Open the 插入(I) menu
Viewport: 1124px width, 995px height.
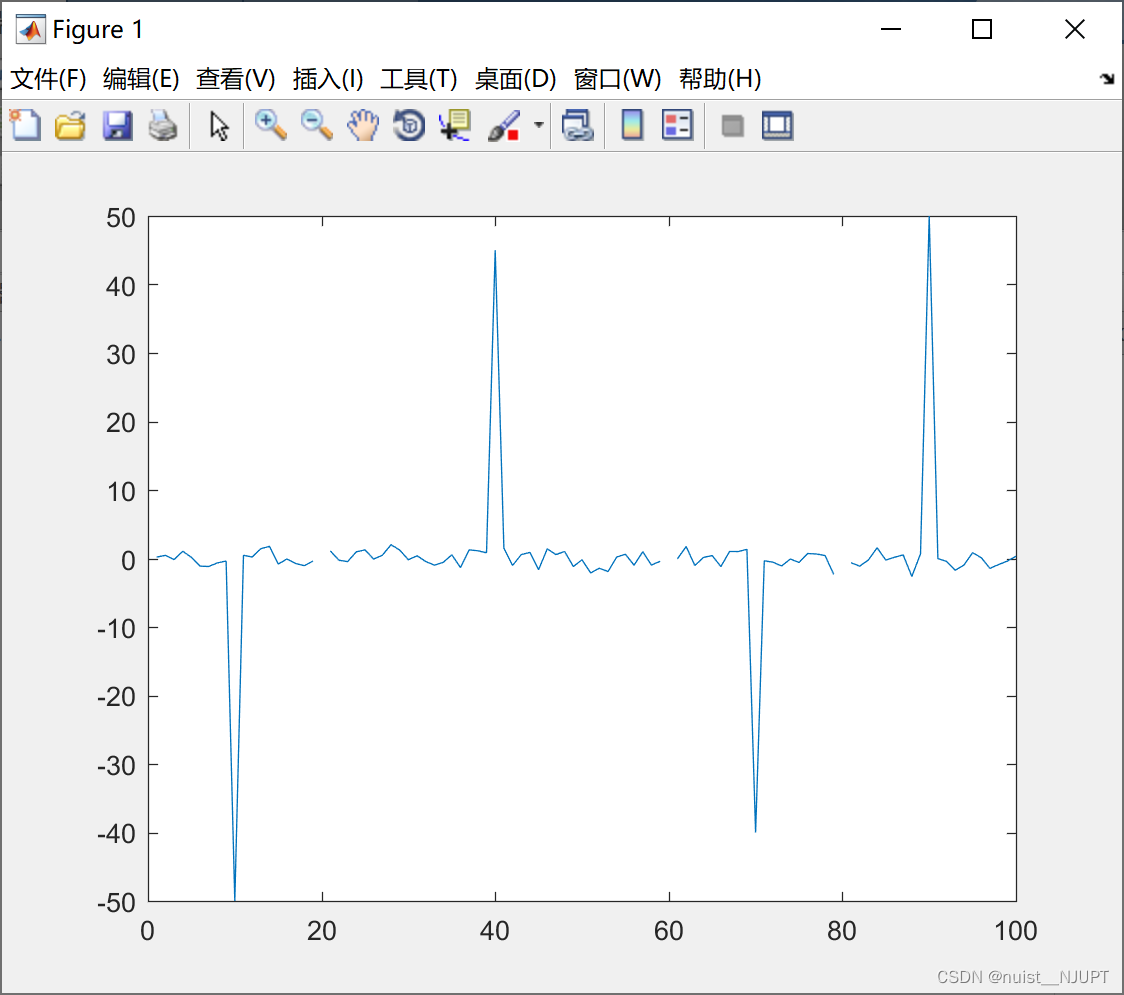(328, 79)
